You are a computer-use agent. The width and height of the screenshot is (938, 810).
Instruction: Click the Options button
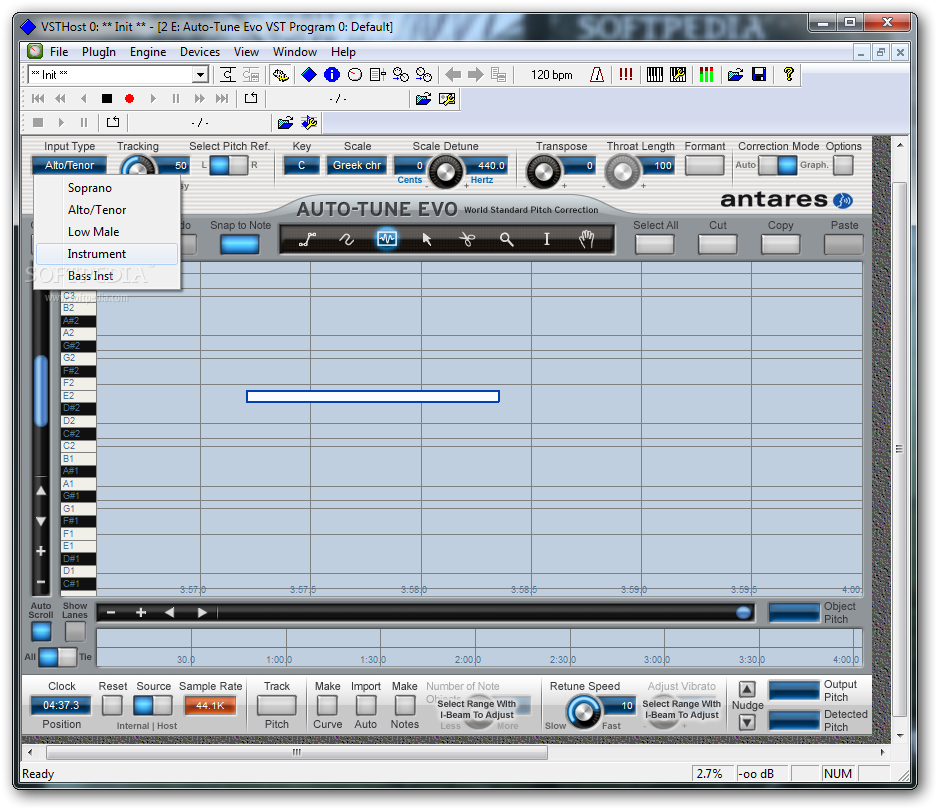843,165
